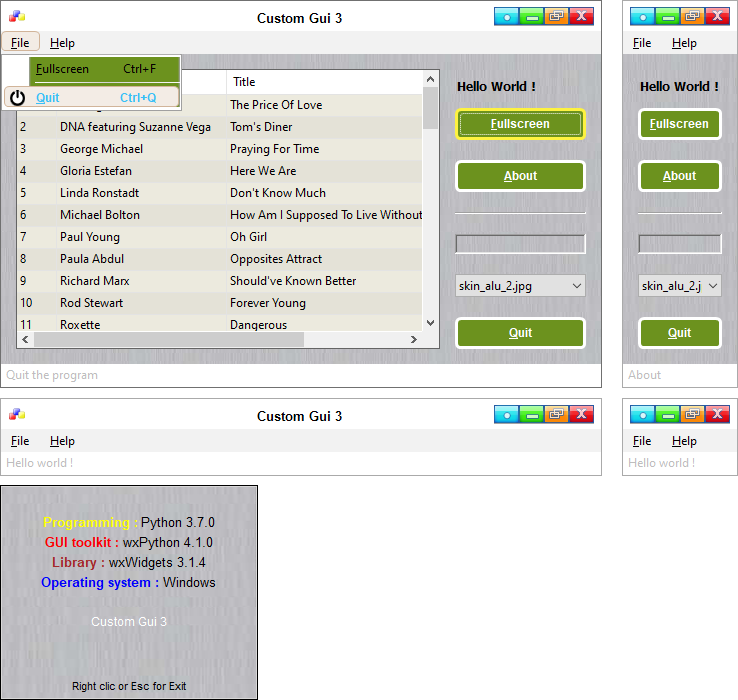
Task: Click the slider line above the wide progress gauge
Action: [520, 213]
